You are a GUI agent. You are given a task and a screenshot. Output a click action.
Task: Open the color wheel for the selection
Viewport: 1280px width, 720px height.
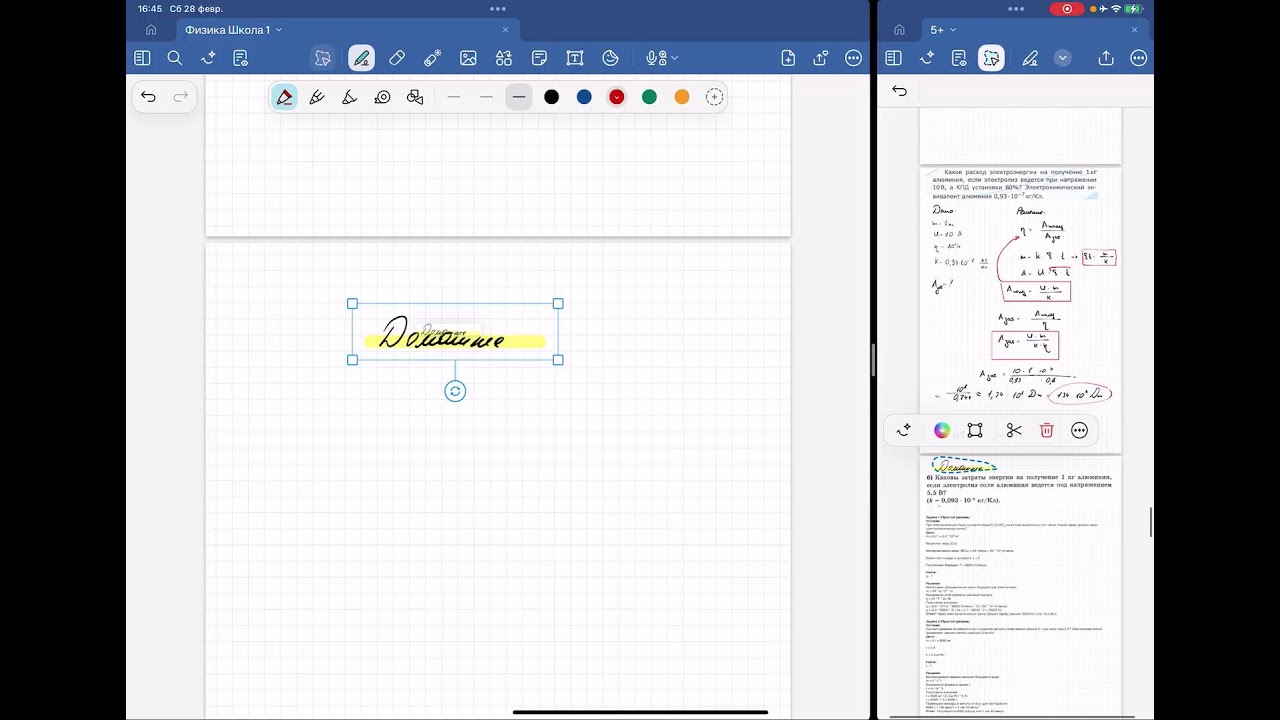click(x=942, y=430)
